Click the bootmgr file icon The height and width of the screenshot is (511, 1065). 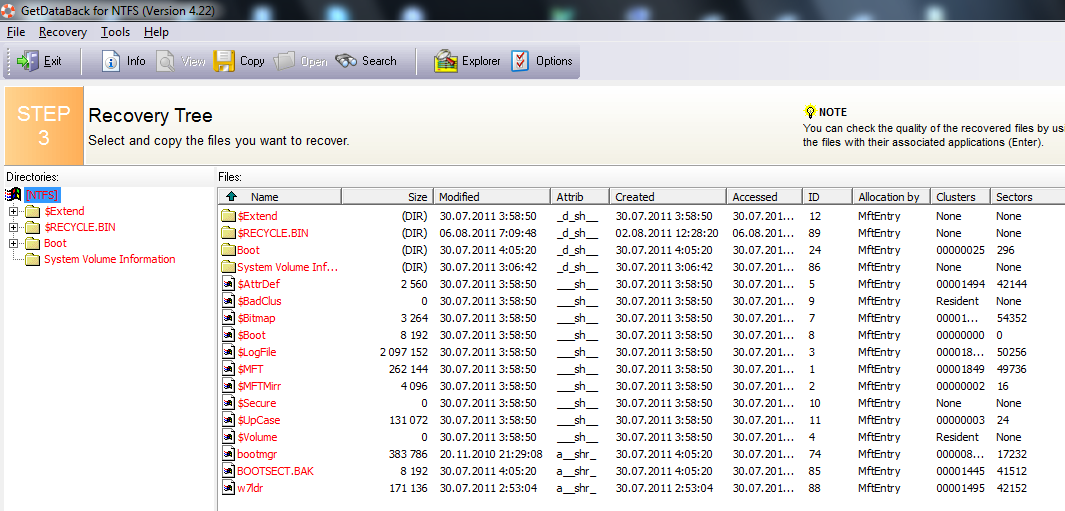tap(229, 454)
